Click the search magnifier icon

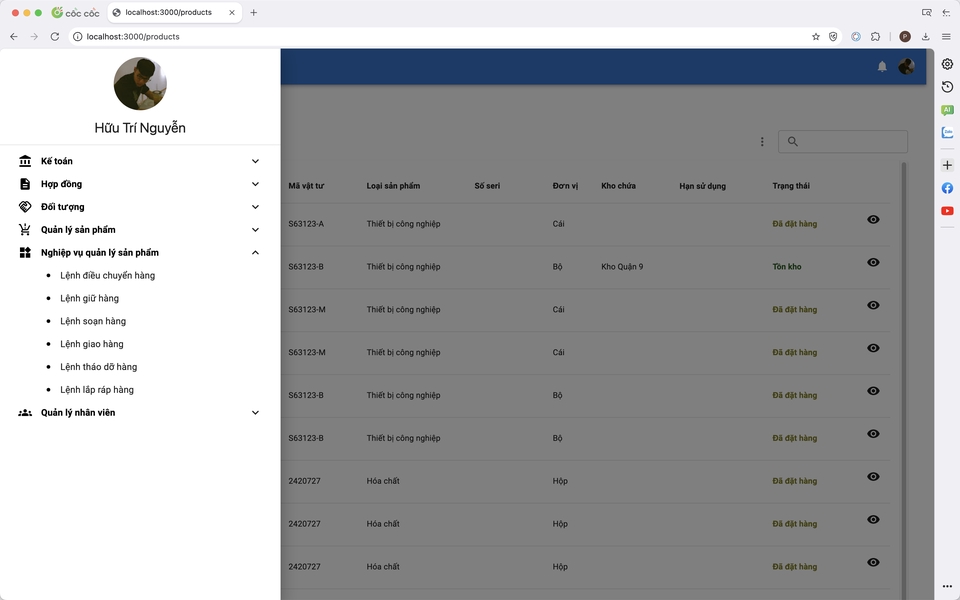[x=793, y=141]
